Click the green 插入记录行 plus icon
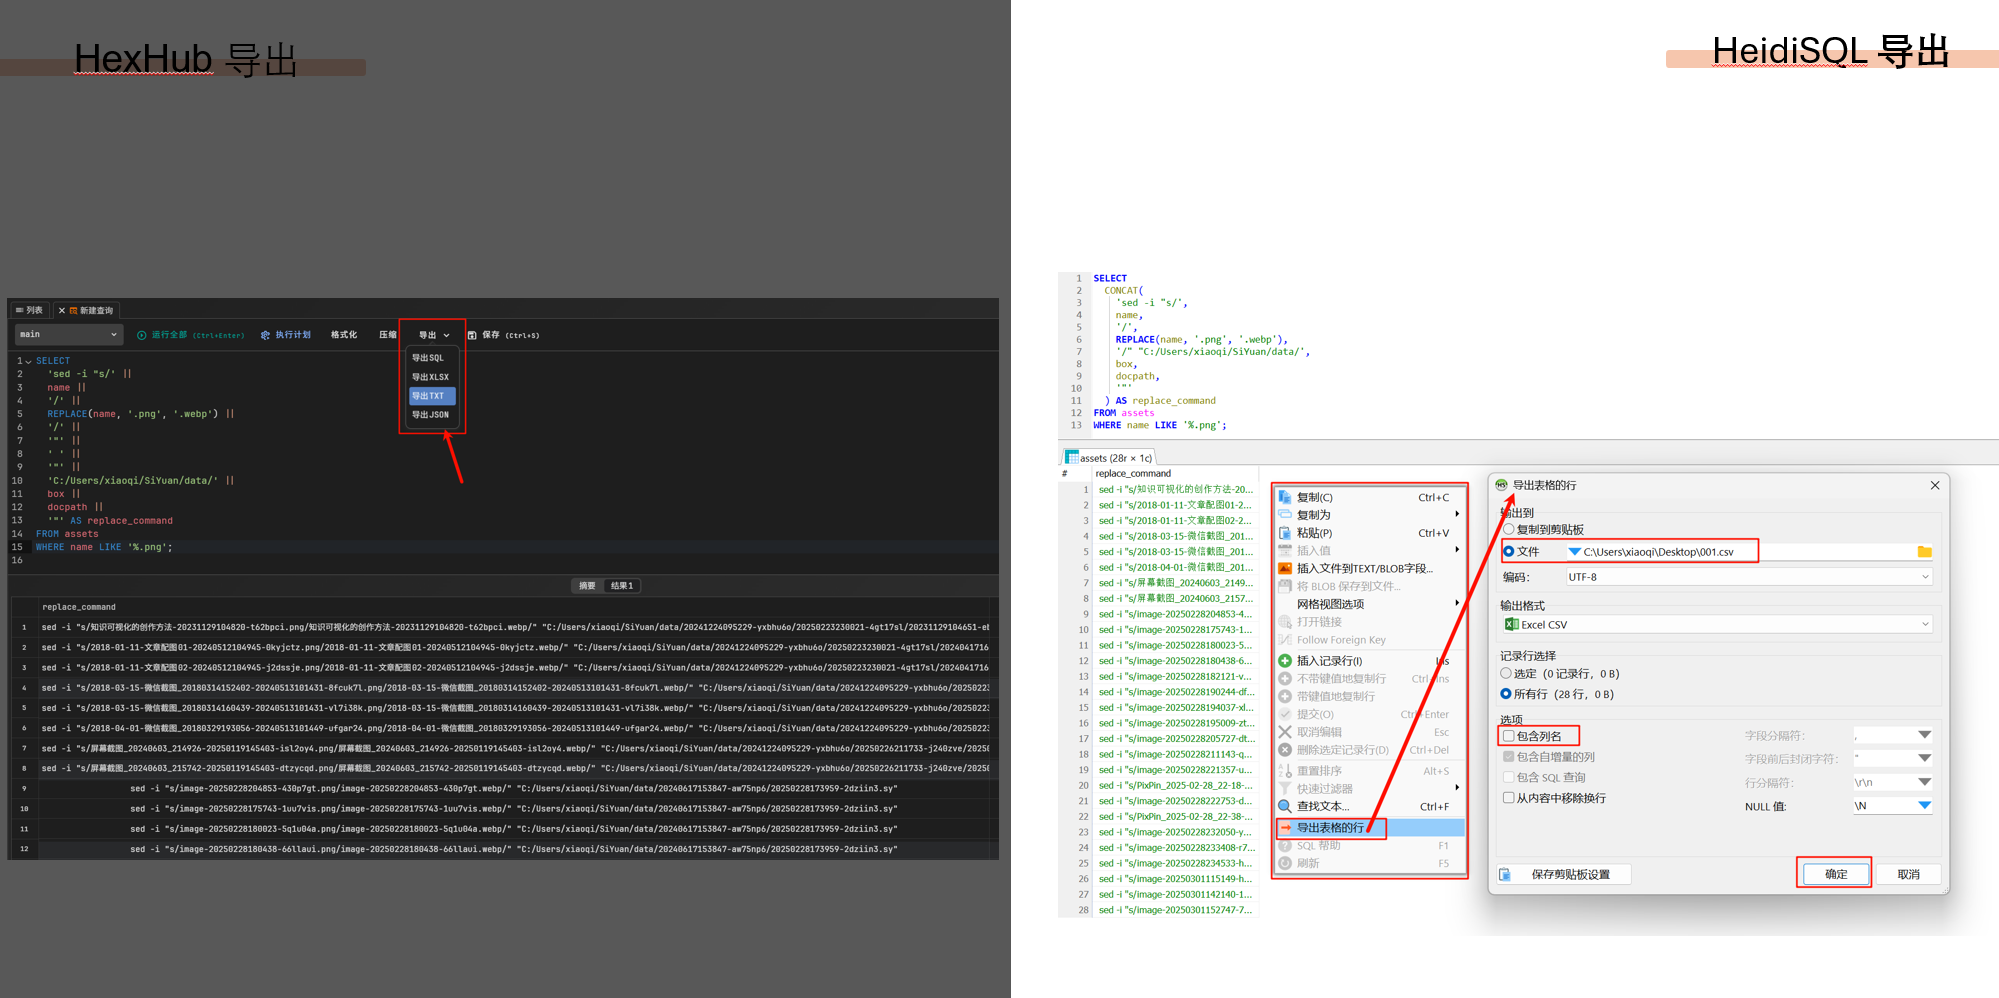 click(x=1285, y=661)
